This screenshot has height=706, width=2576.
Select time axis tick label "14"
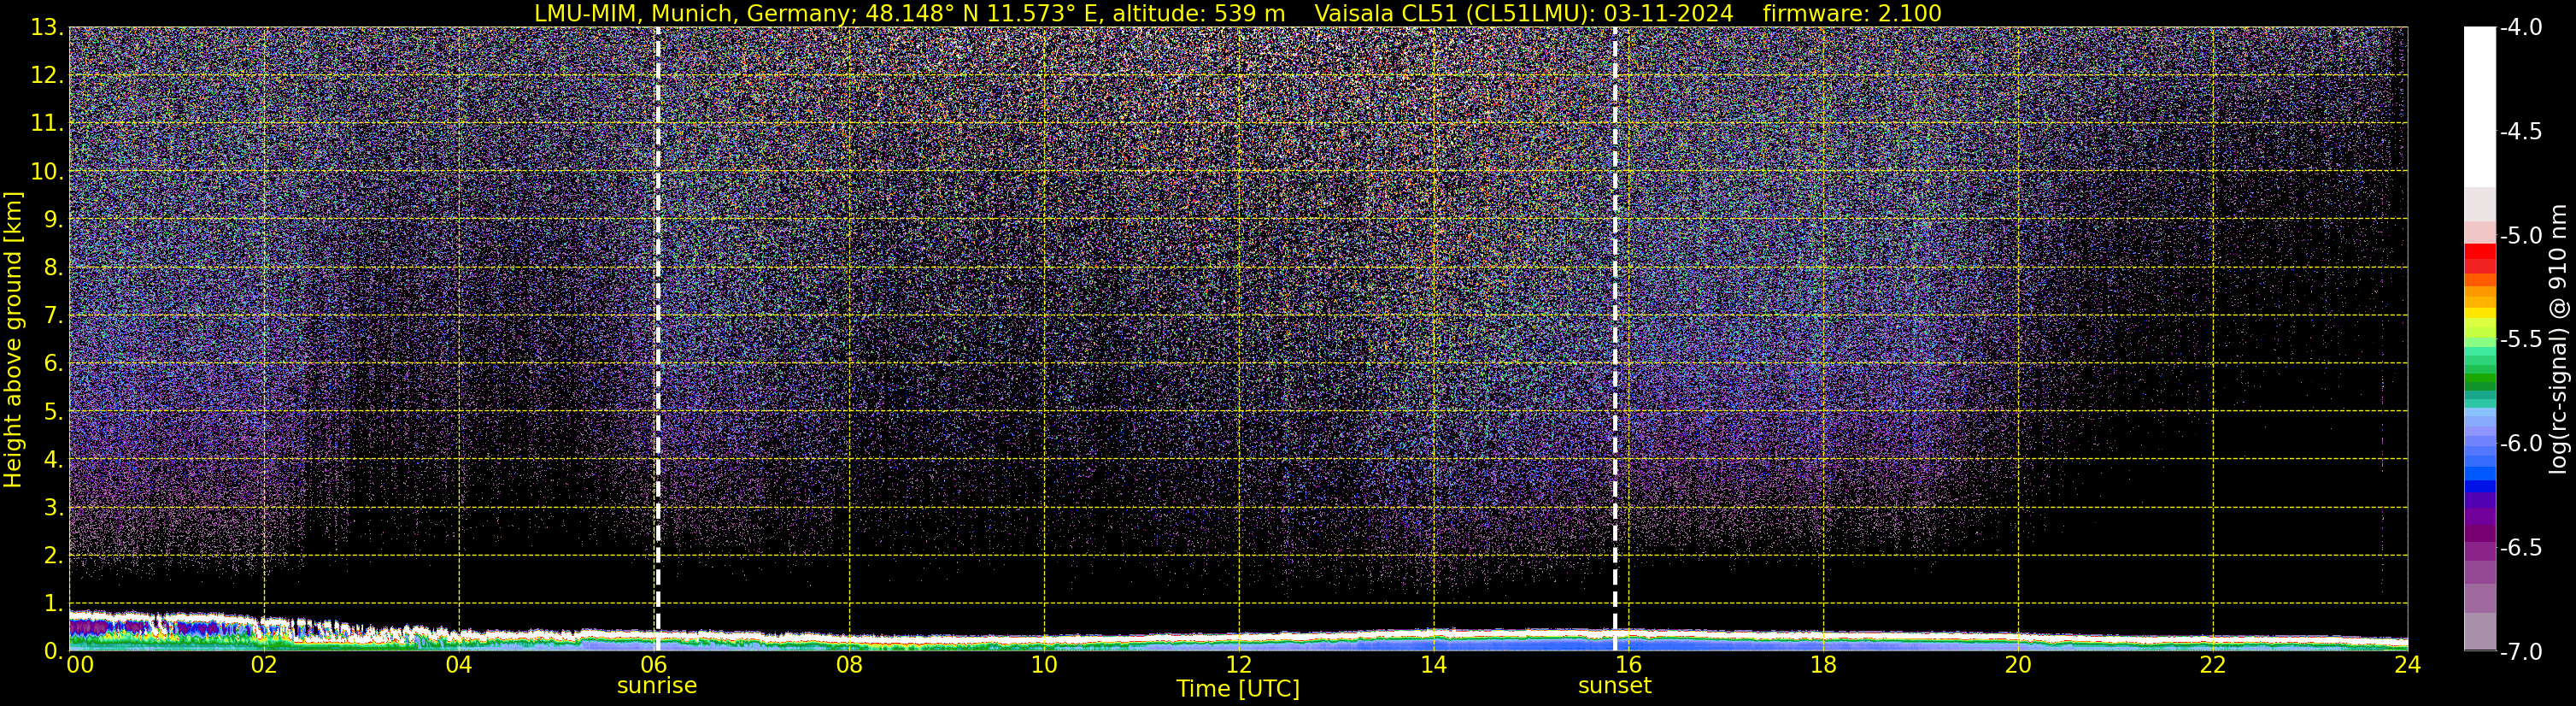click(x=1434, y=665)
